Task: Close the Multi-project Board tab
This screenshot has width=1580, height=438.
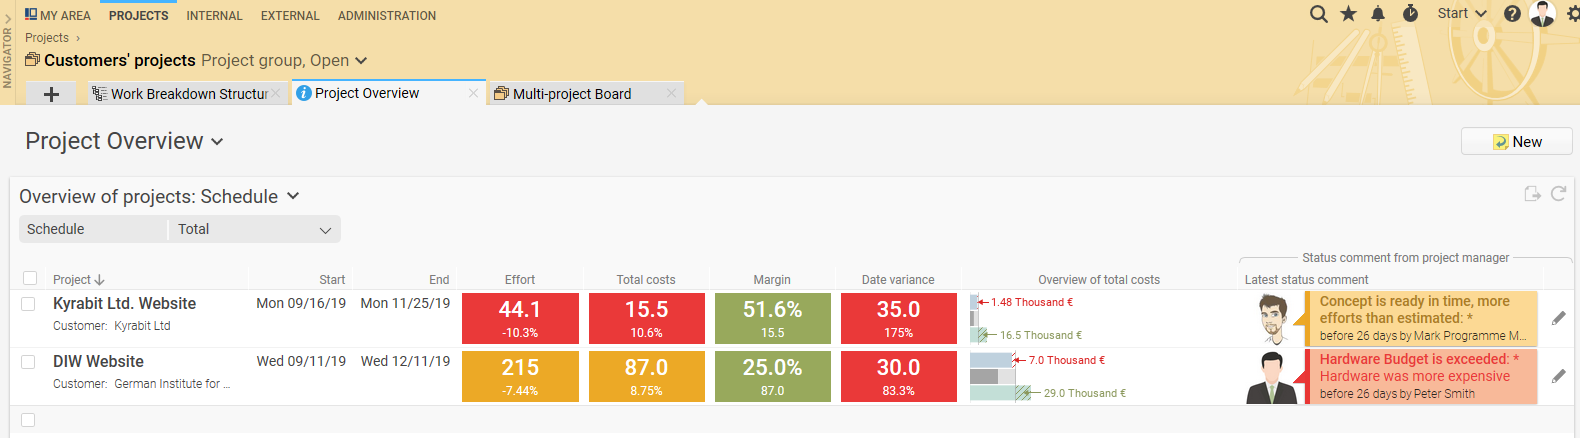Action: [672, 93]
